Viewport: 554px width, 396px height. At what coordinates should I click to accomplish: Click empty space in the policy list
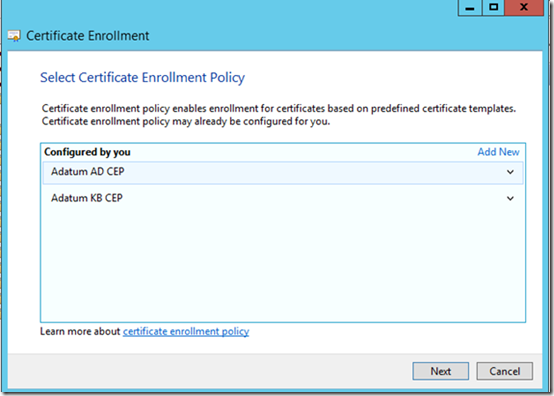(x=283, y=265)
